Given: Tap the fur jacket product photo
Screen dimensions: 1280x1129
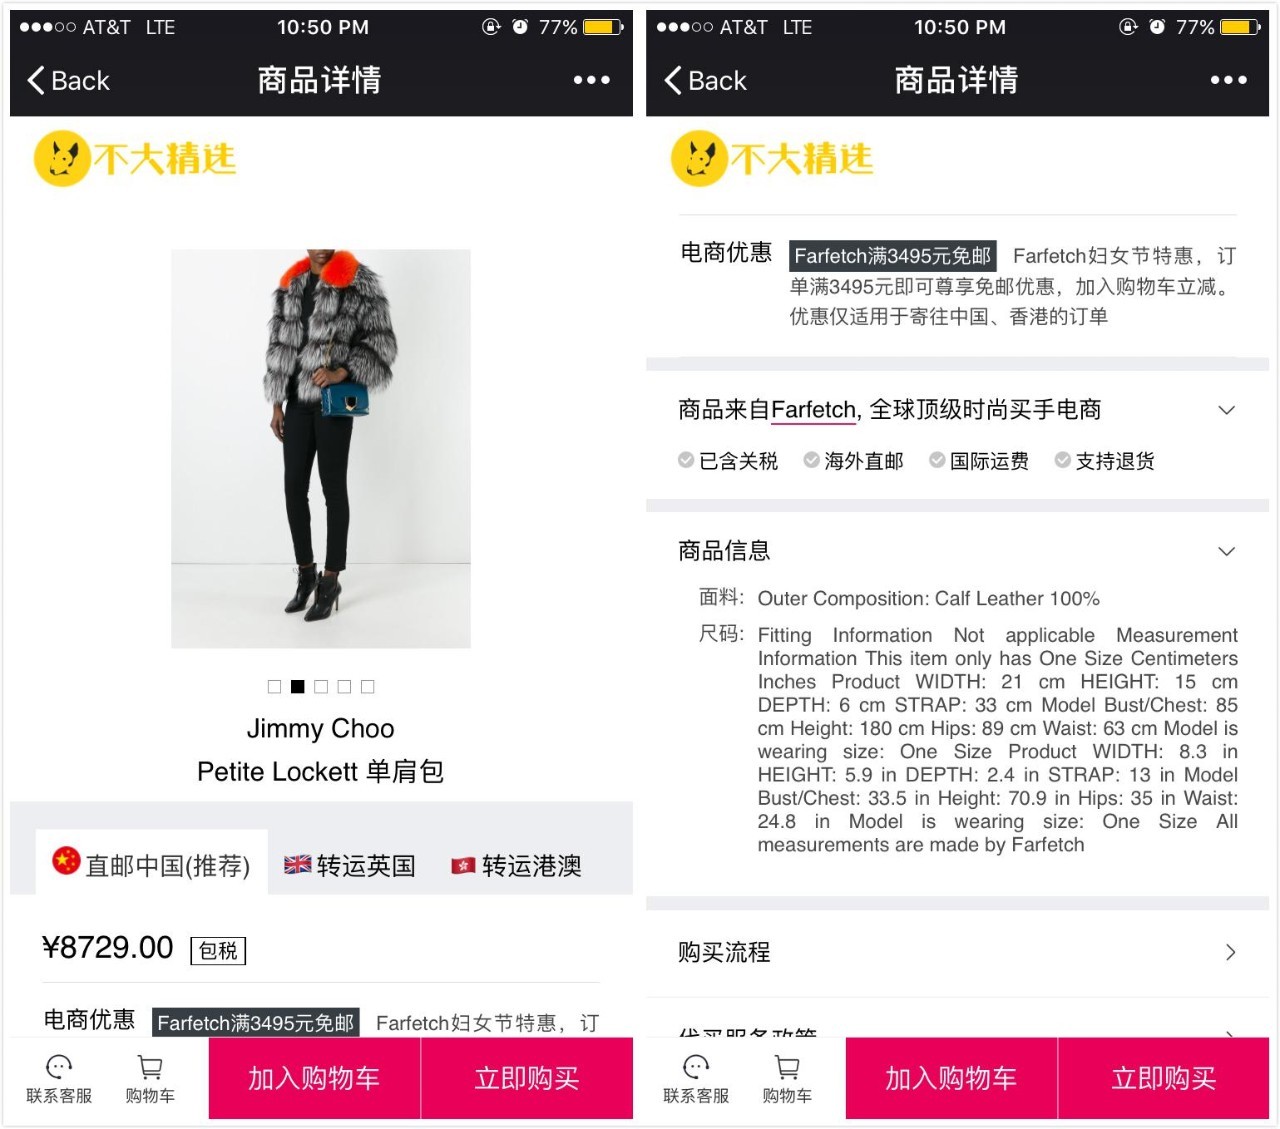Looking at the screenshot, I should click(321, 448).
